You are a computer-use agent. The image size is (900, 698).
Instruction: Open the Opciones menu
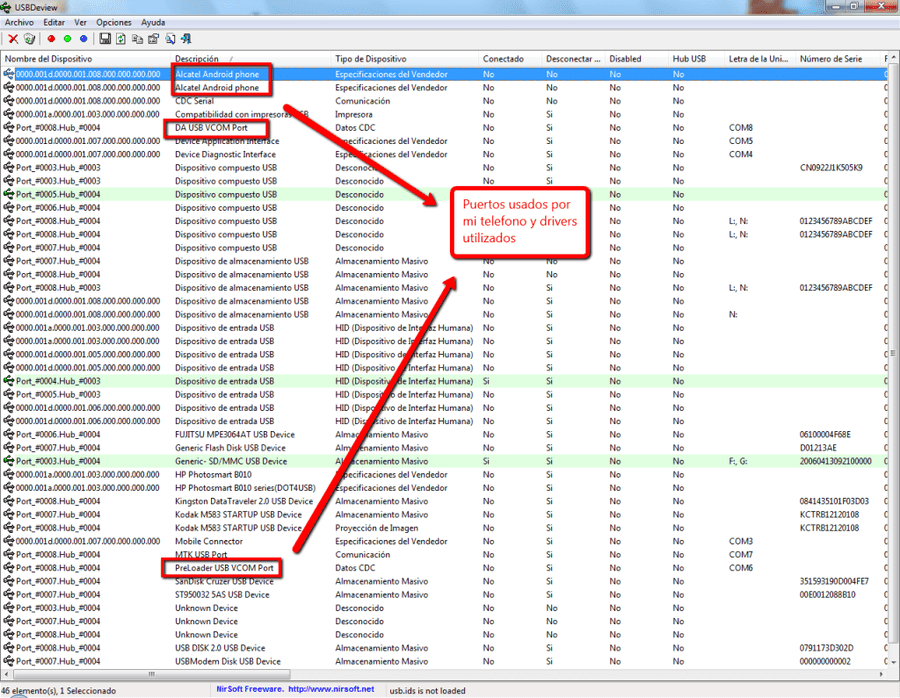(114, 22)
